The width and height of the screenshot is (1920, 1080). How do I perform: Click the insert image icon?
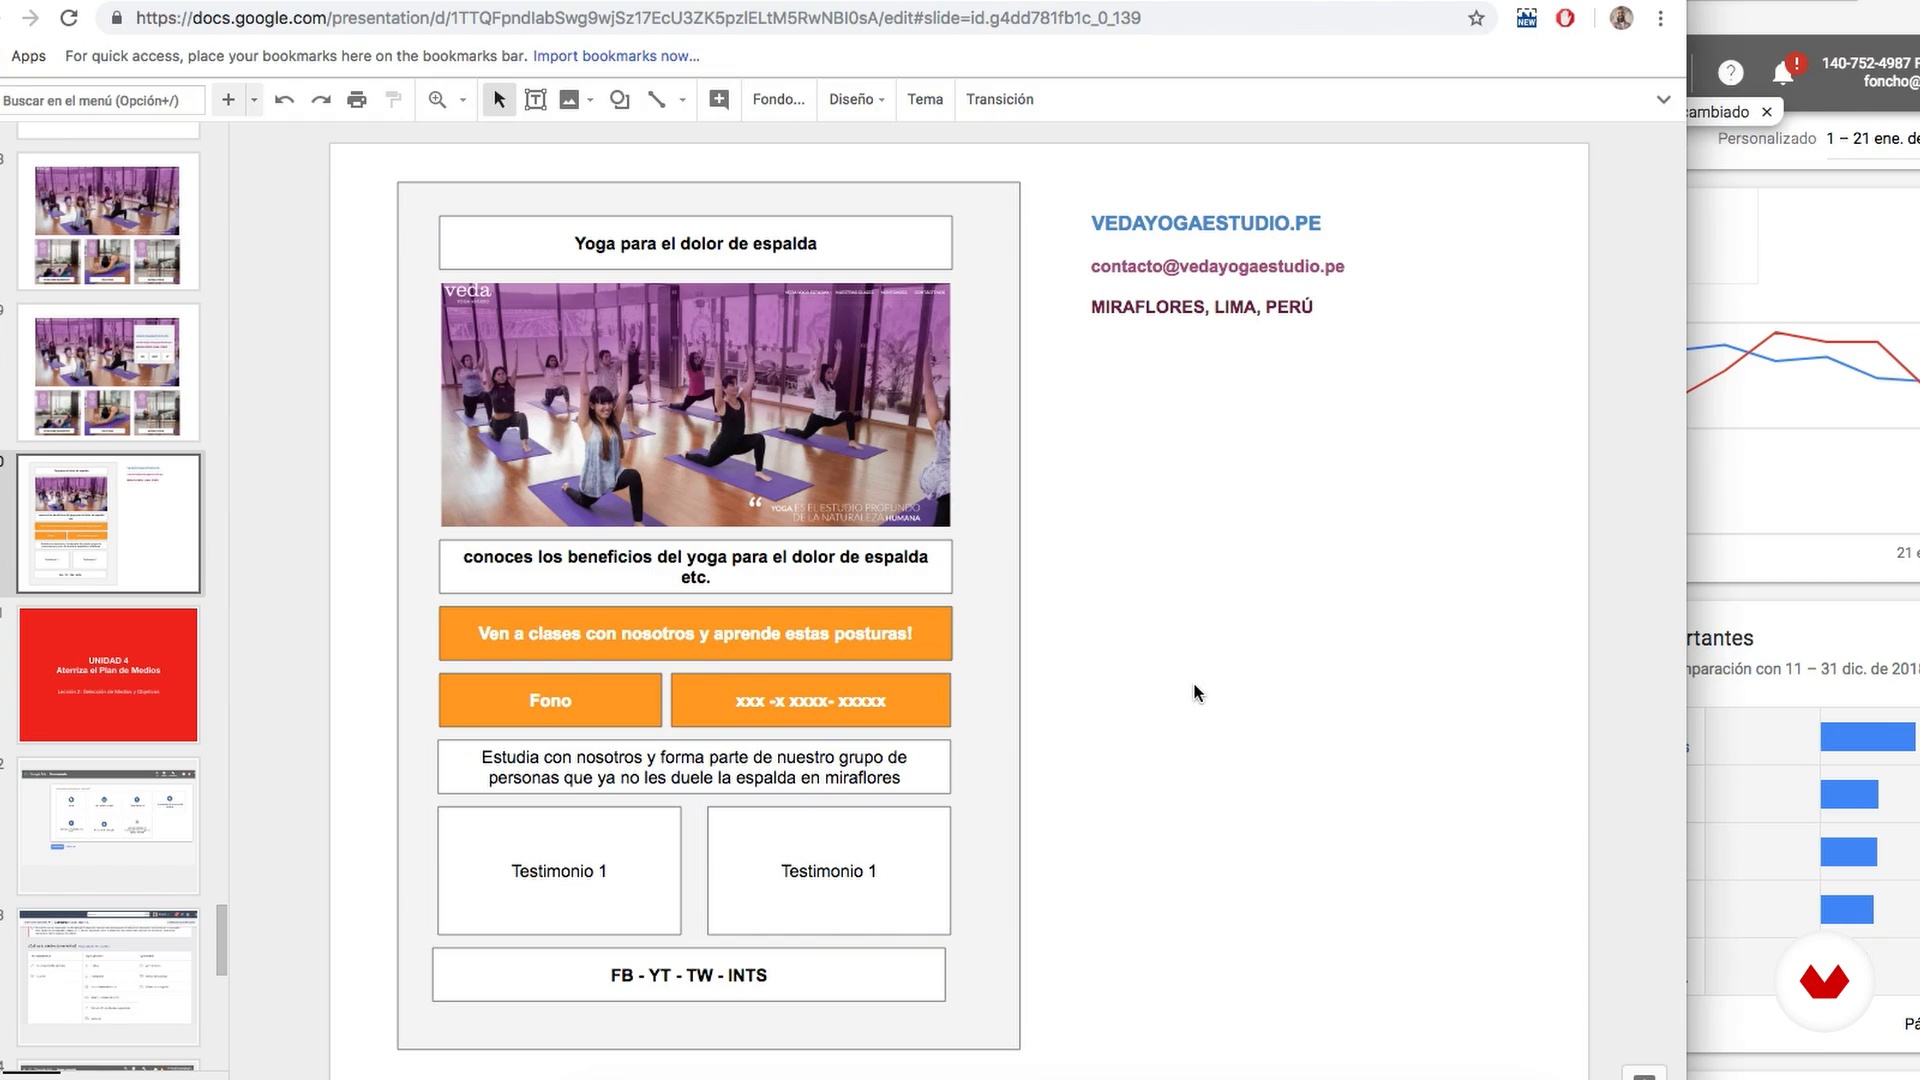[569, 99]
